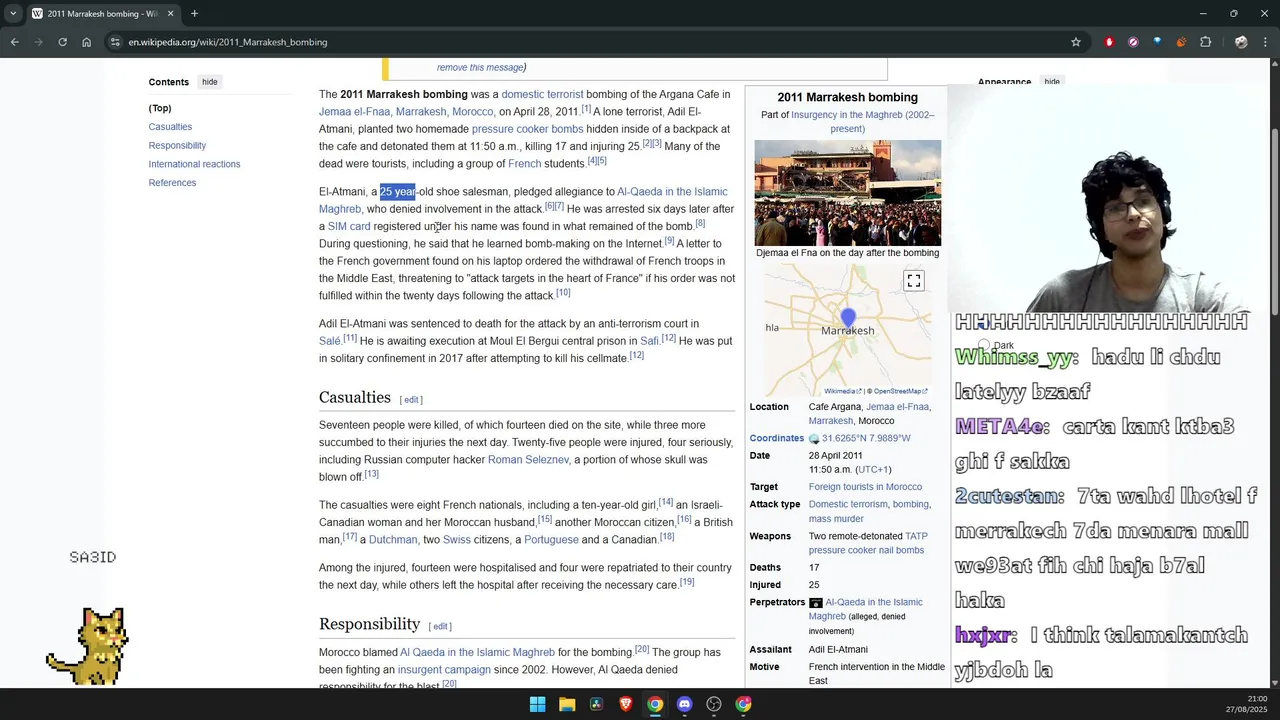Open OBS Studio from the taskbar
The image size is (1280, 720).
pyautogui.click(x=714, y=704)
